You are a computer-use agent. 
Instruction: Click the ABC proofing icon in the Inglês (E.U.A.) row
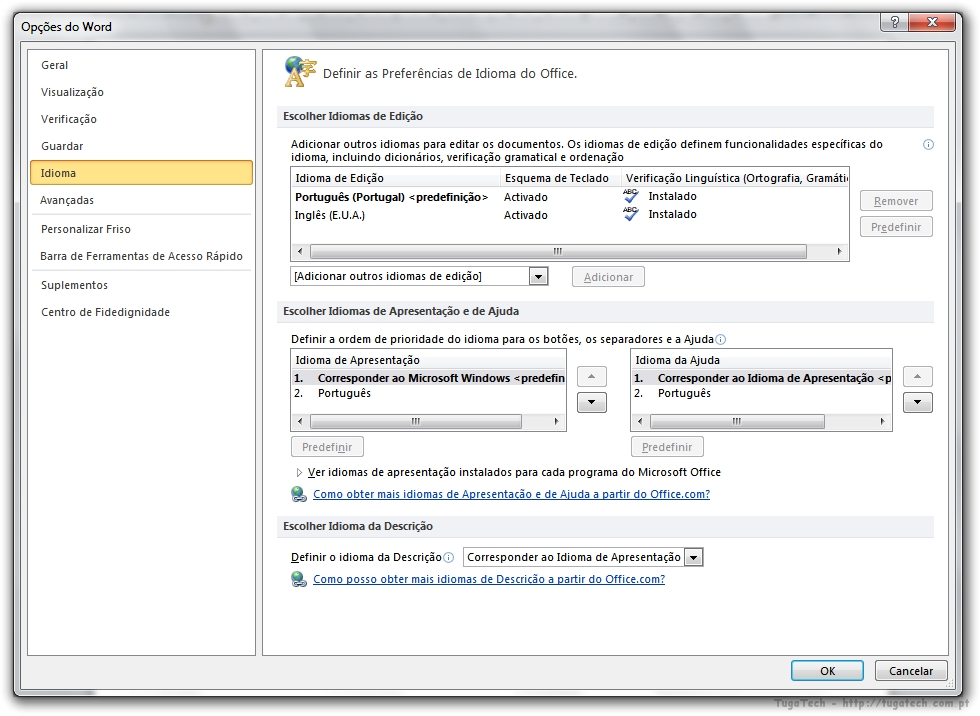pos(631,214)
